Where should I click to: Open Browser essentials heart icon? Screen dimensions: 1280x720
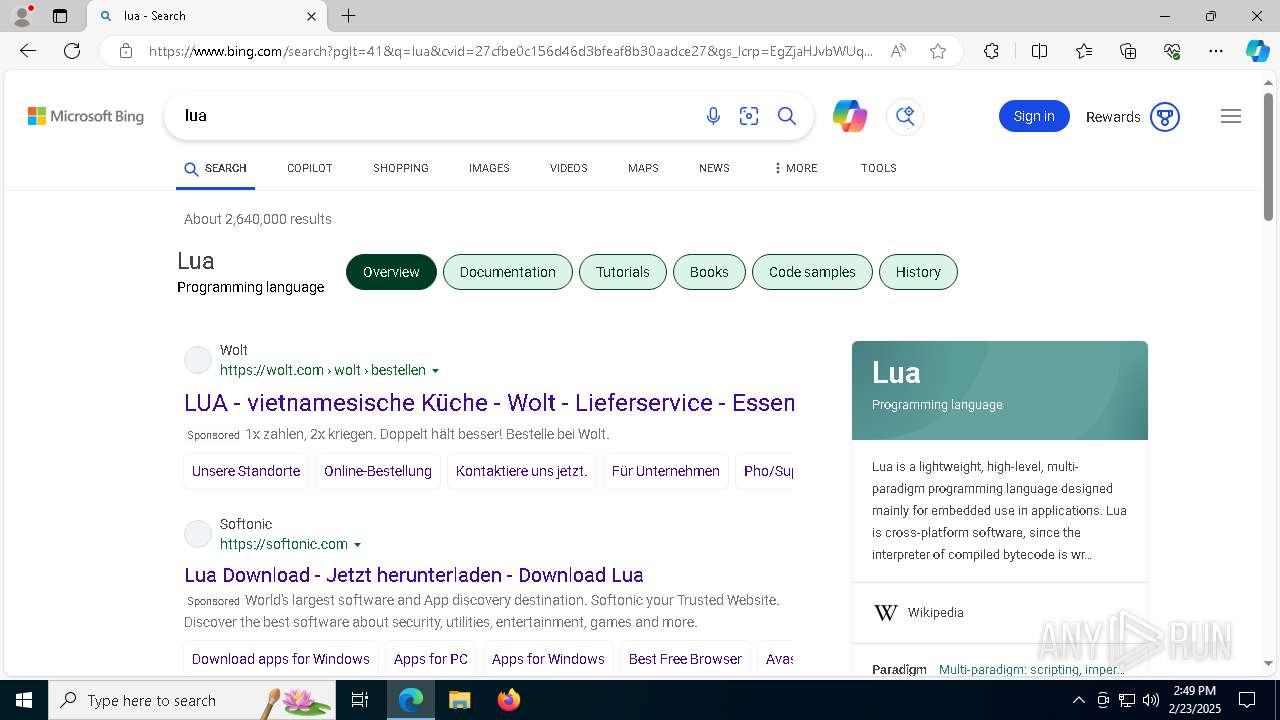pos(1172,51)
